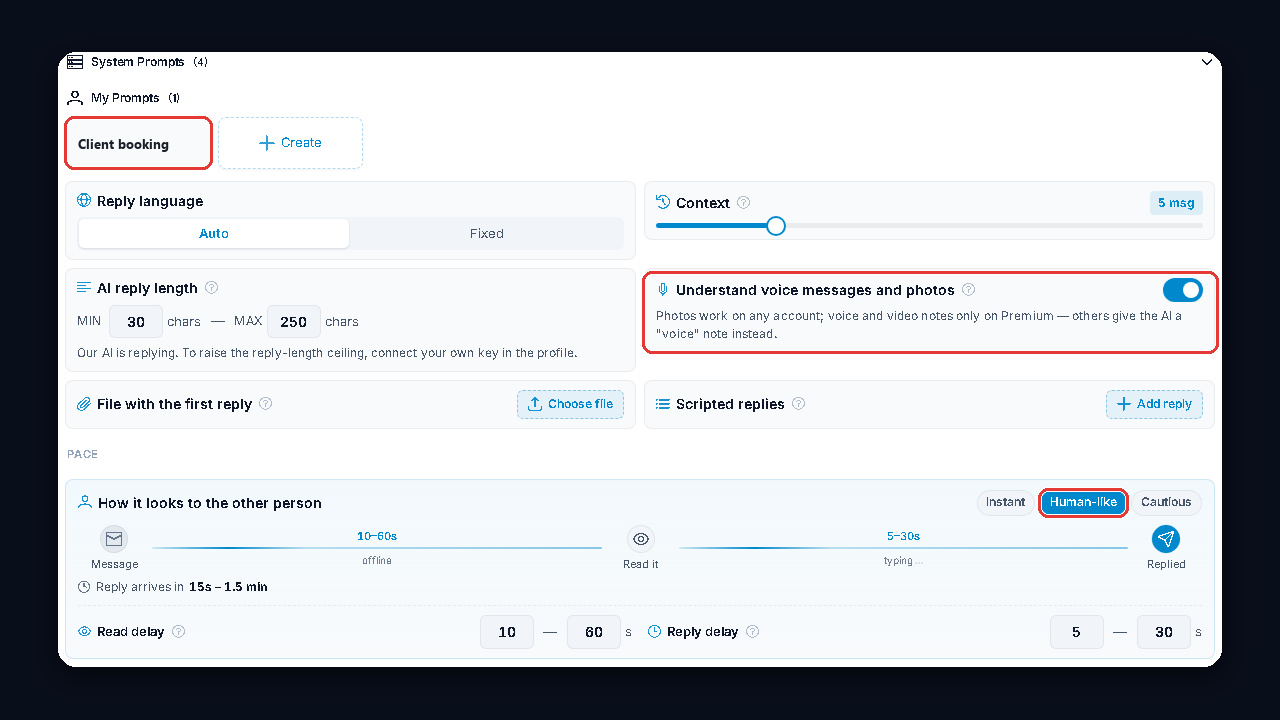Click the eye icon above Read it
The height and width of the screenshot is (720, 1280).
coord(641,539)
